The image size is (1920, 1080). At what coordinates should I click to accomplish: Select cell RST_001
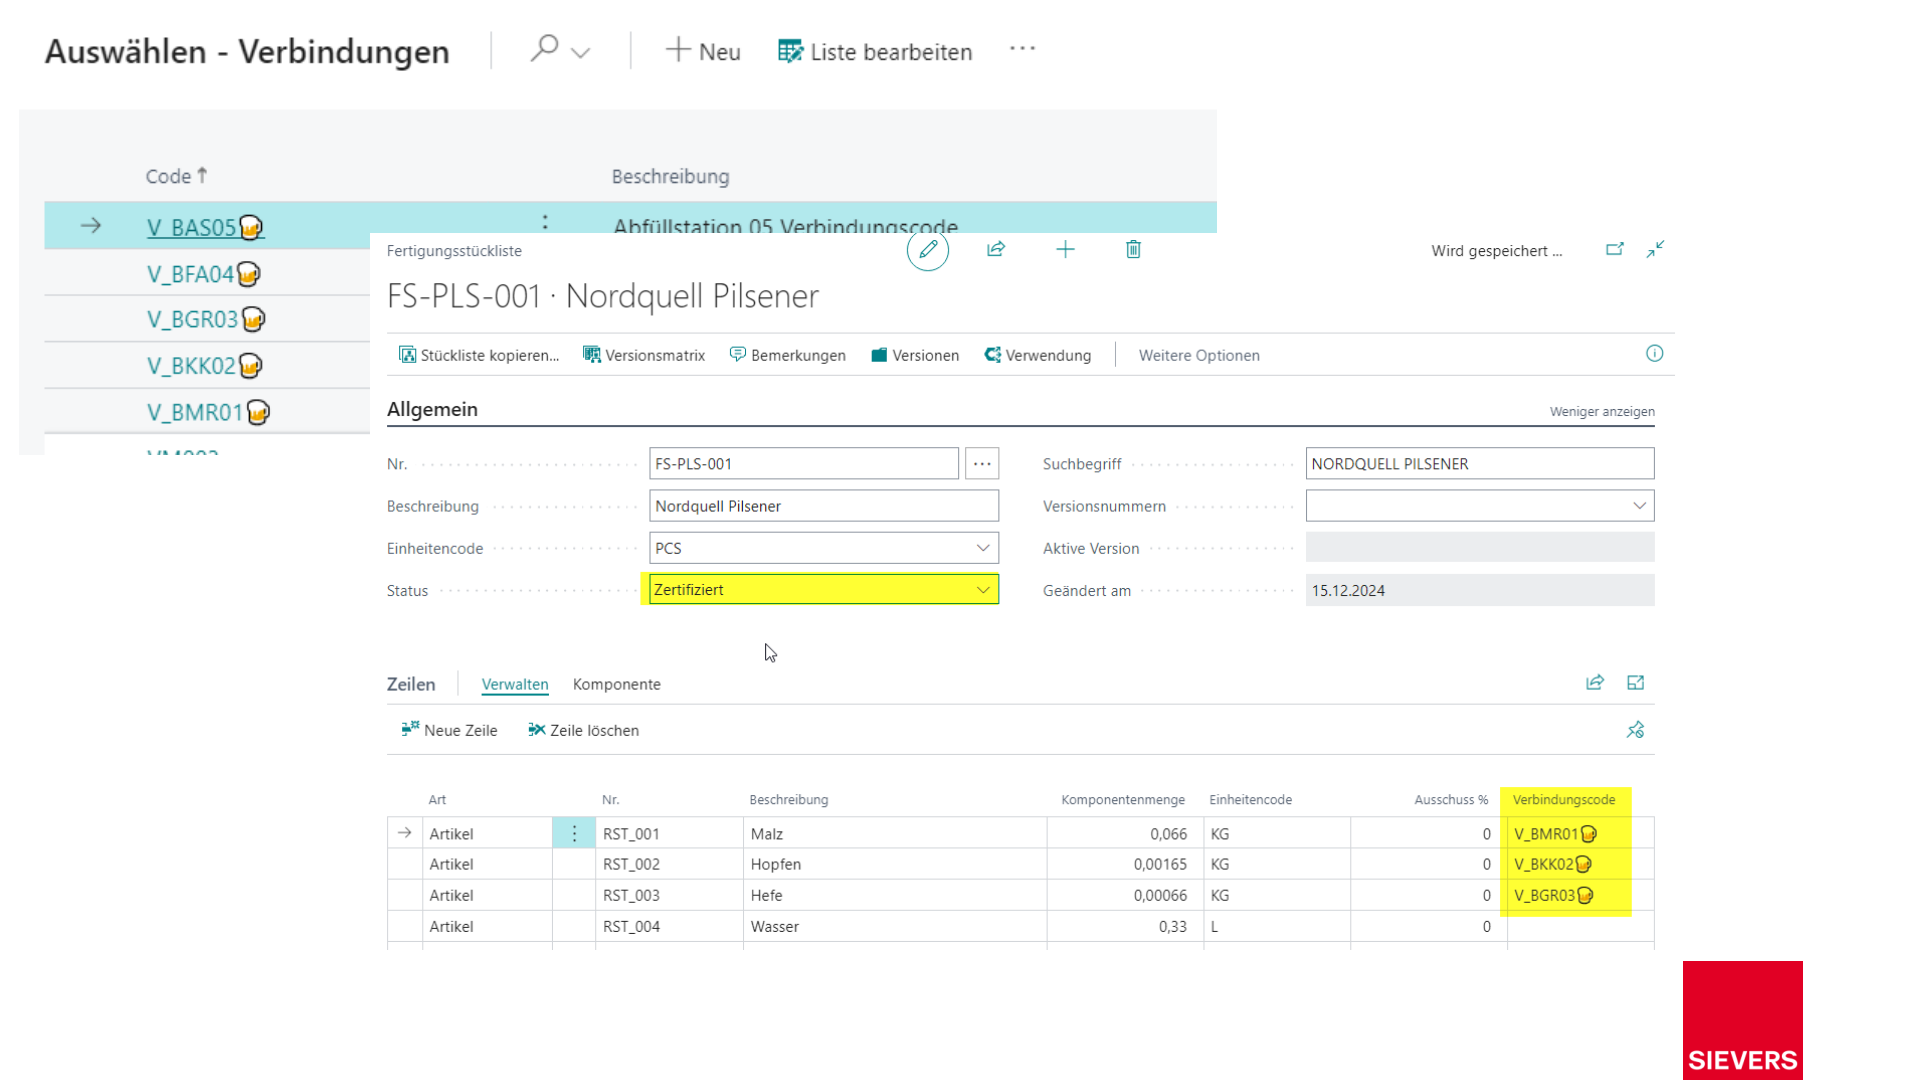(669, 833)
